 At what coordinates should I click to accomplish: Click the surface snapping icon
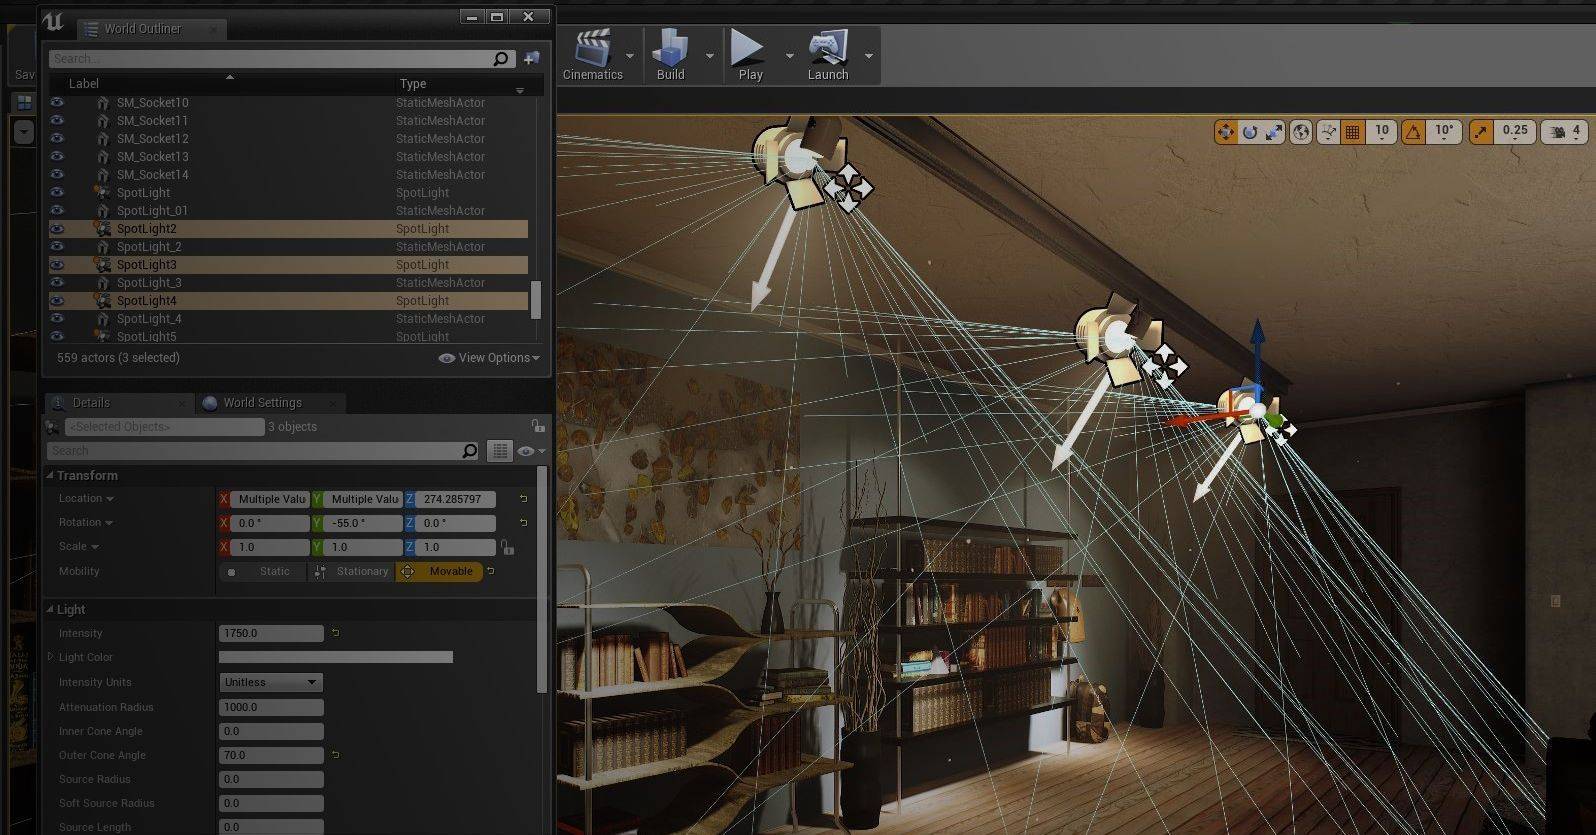pyautogui.click(x=1328, y=132)
